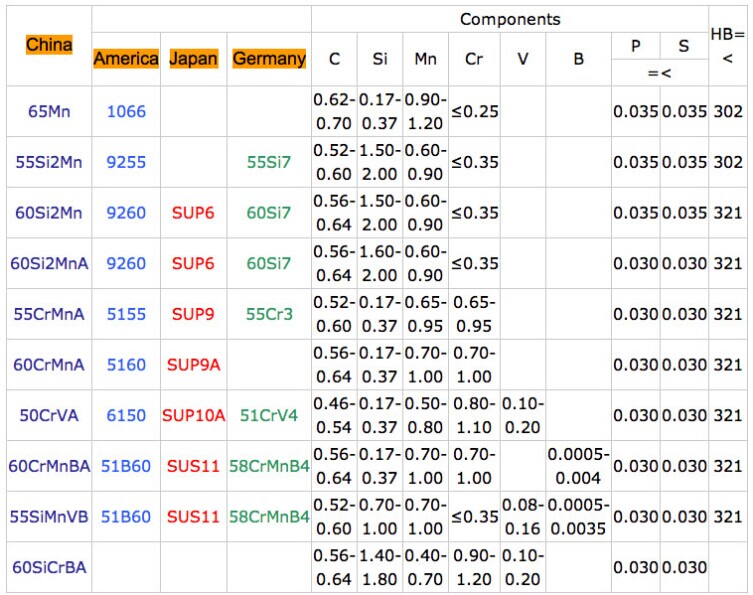753x595 pixels.
Task: Open the German grade 51CrV4
Action: [x=269, y=415]
